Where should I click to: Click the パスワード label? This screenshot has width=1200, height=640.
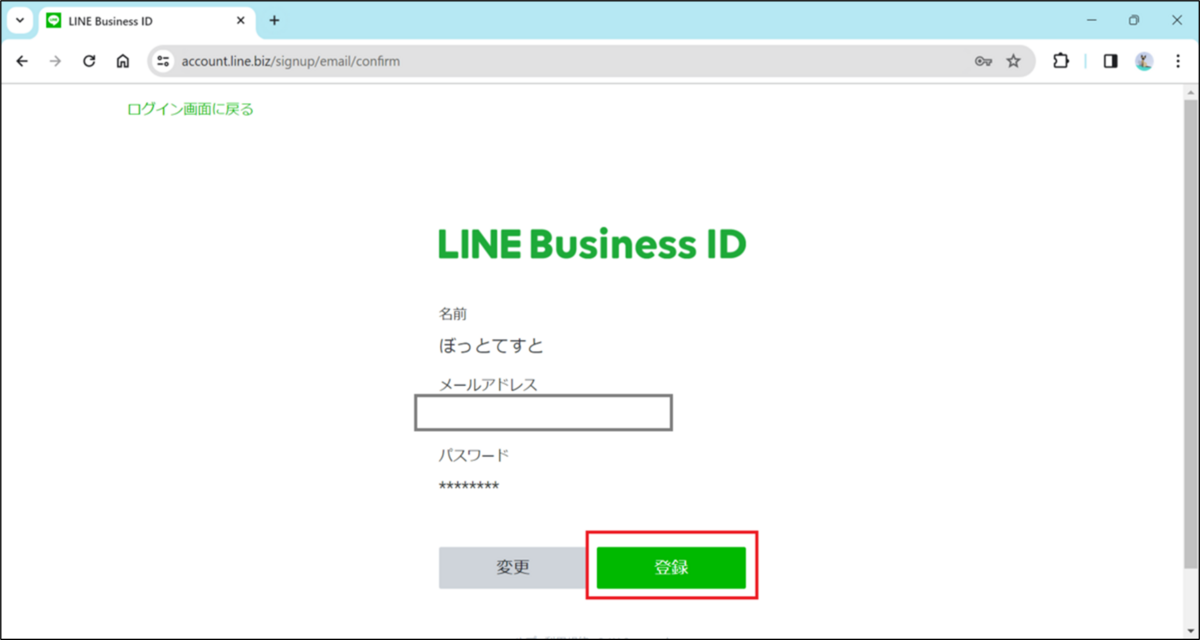pyautogui.click(x=474, y=455)
